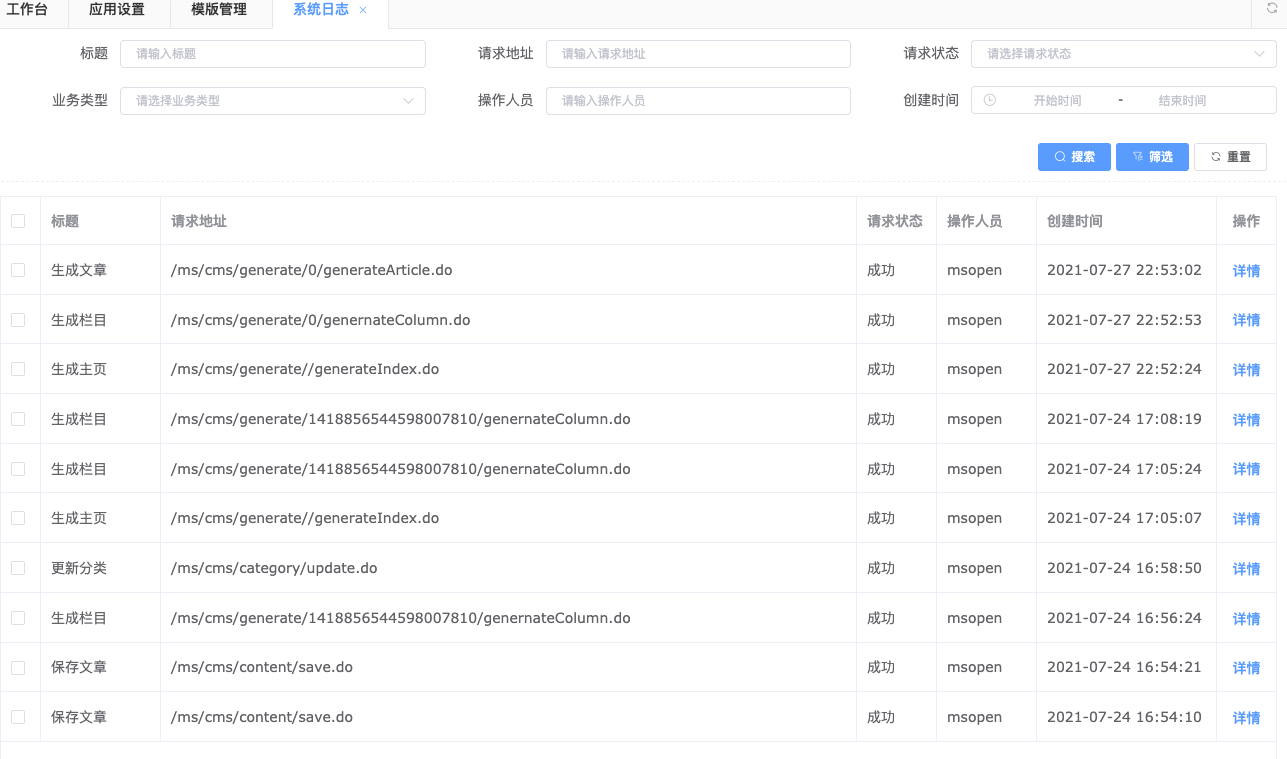This screenshot has height=759, width=1287.
Task: Open the 应用设置 tab
Action: click(x=117, y=10)
